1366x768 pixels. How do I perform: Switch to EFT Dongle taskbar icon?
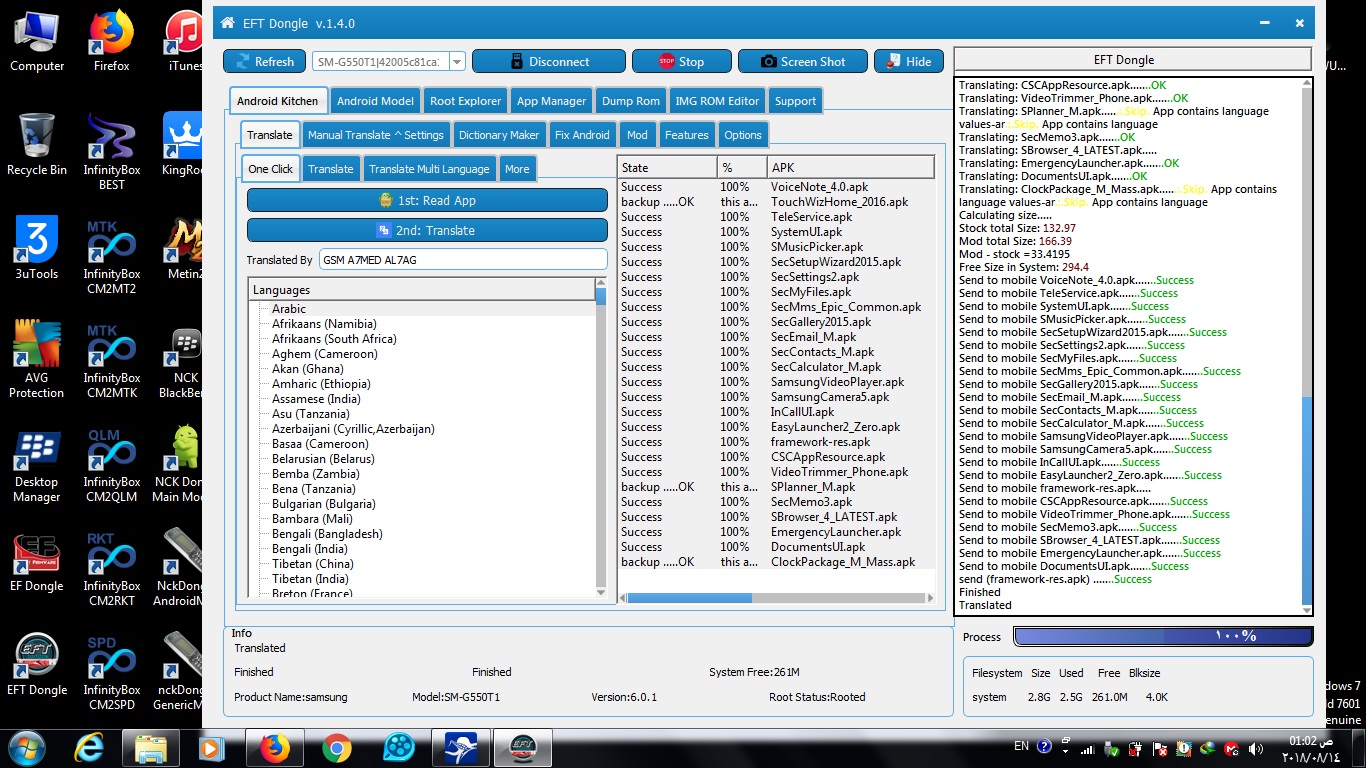522,747
